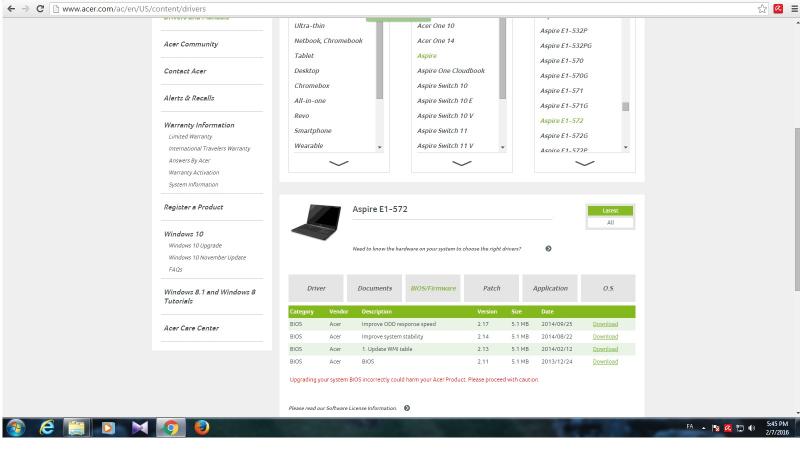Expand the product category list with chevron

coord(339,163)
